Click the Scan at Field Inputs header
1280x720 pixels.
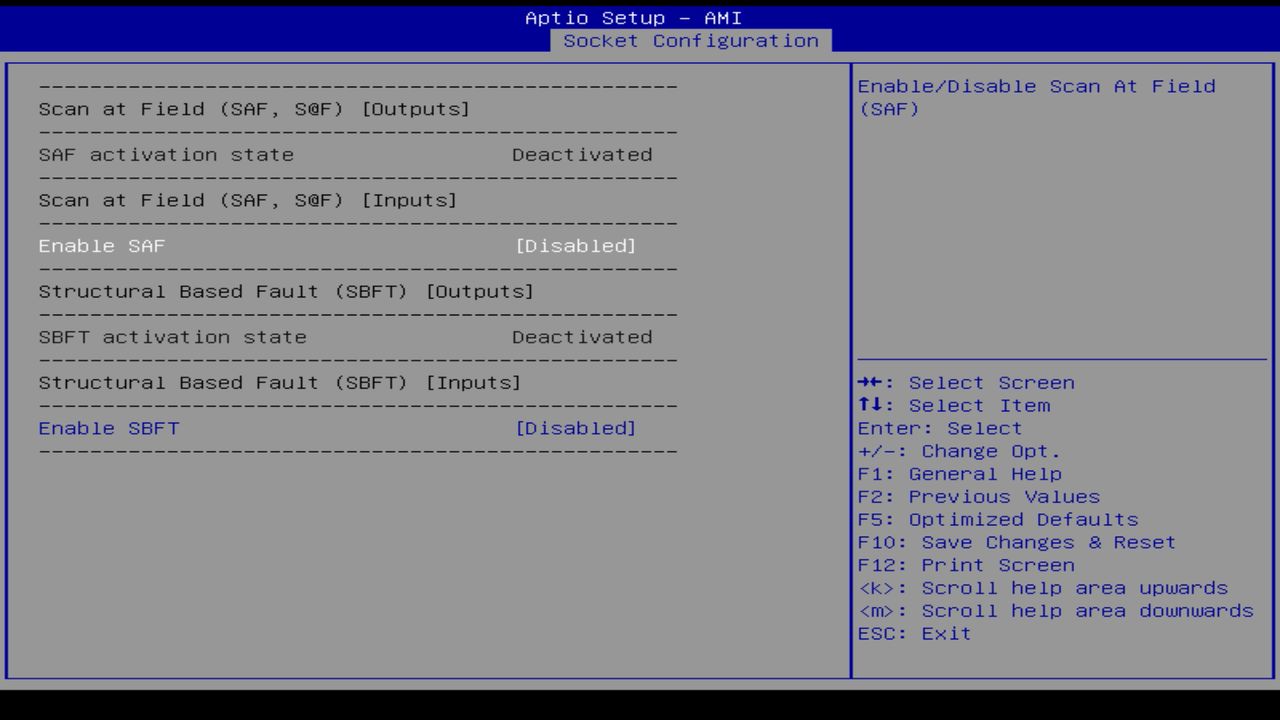coord(247,200)
